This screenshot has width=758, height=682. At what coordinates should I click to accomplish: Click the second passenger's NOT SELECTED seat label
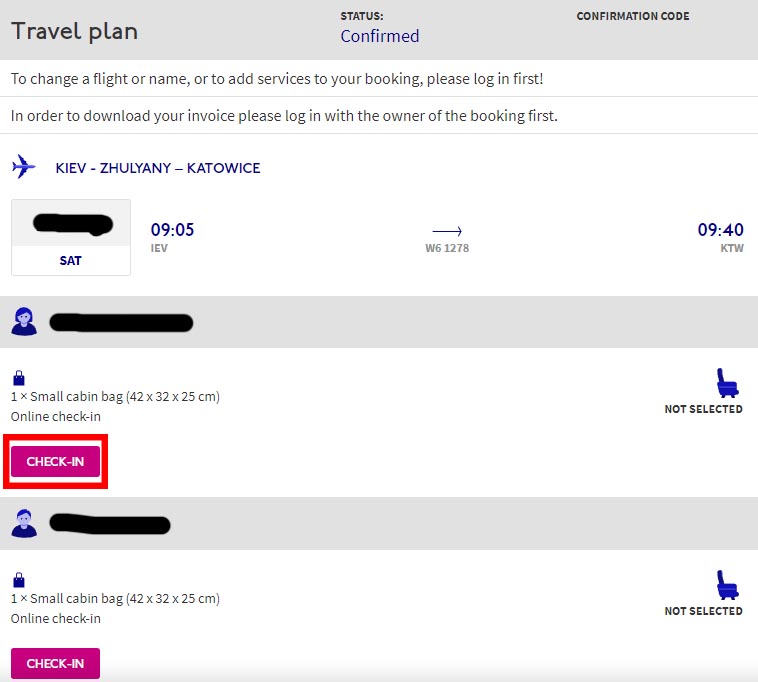click(703, 611)
